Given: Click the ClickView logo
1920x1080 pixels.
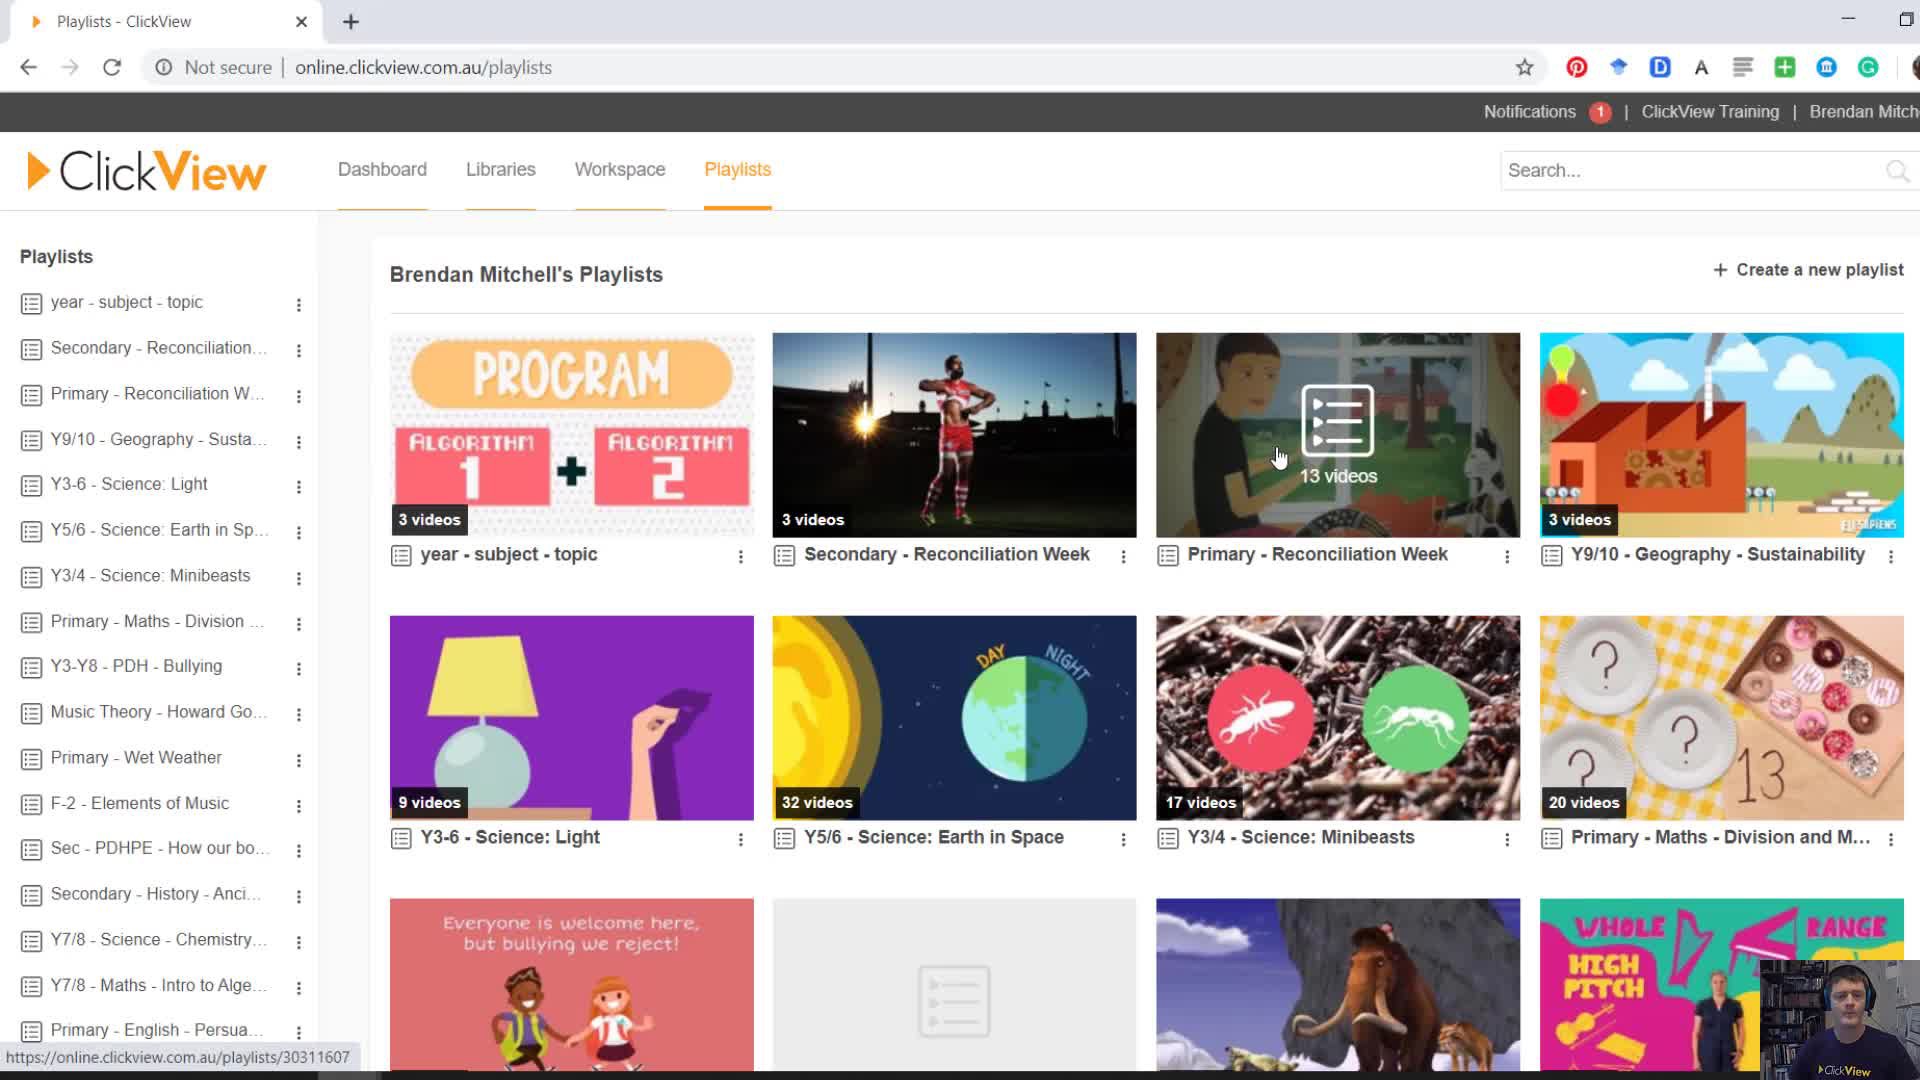Looking at the screenshot, I should (147, 171).
